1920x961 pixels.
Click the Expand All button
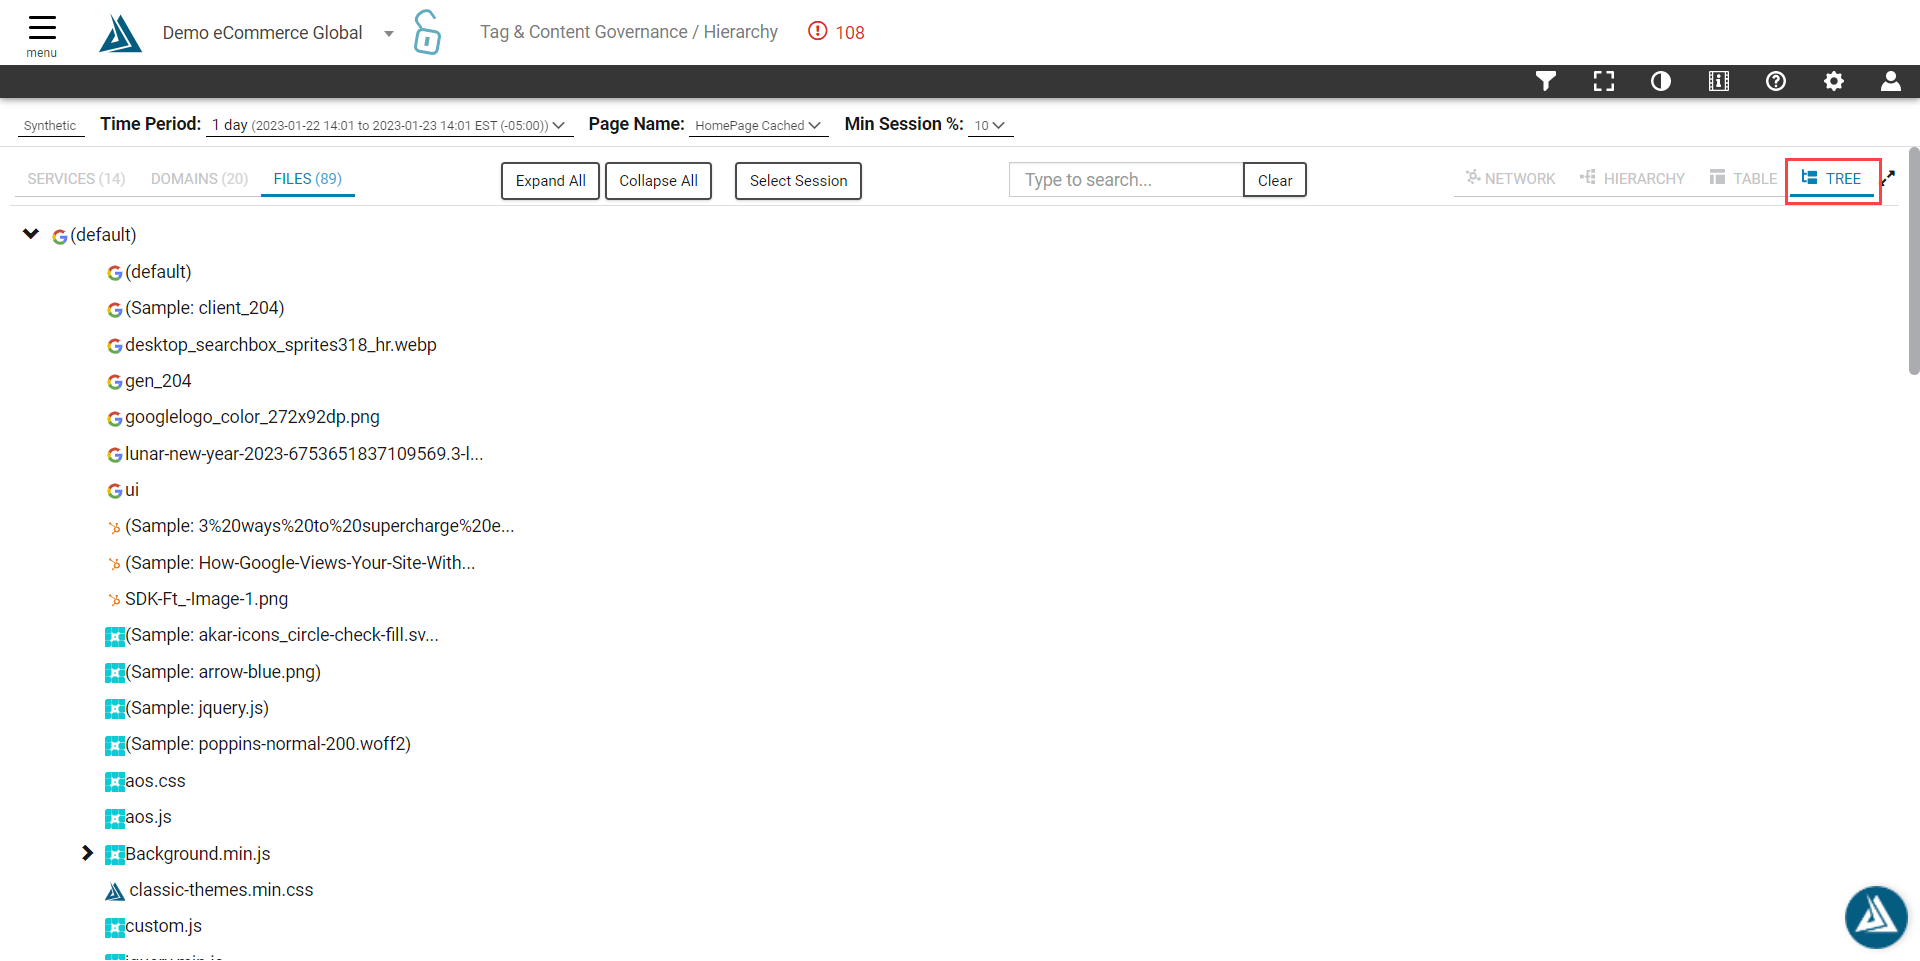tap(550, 181)
